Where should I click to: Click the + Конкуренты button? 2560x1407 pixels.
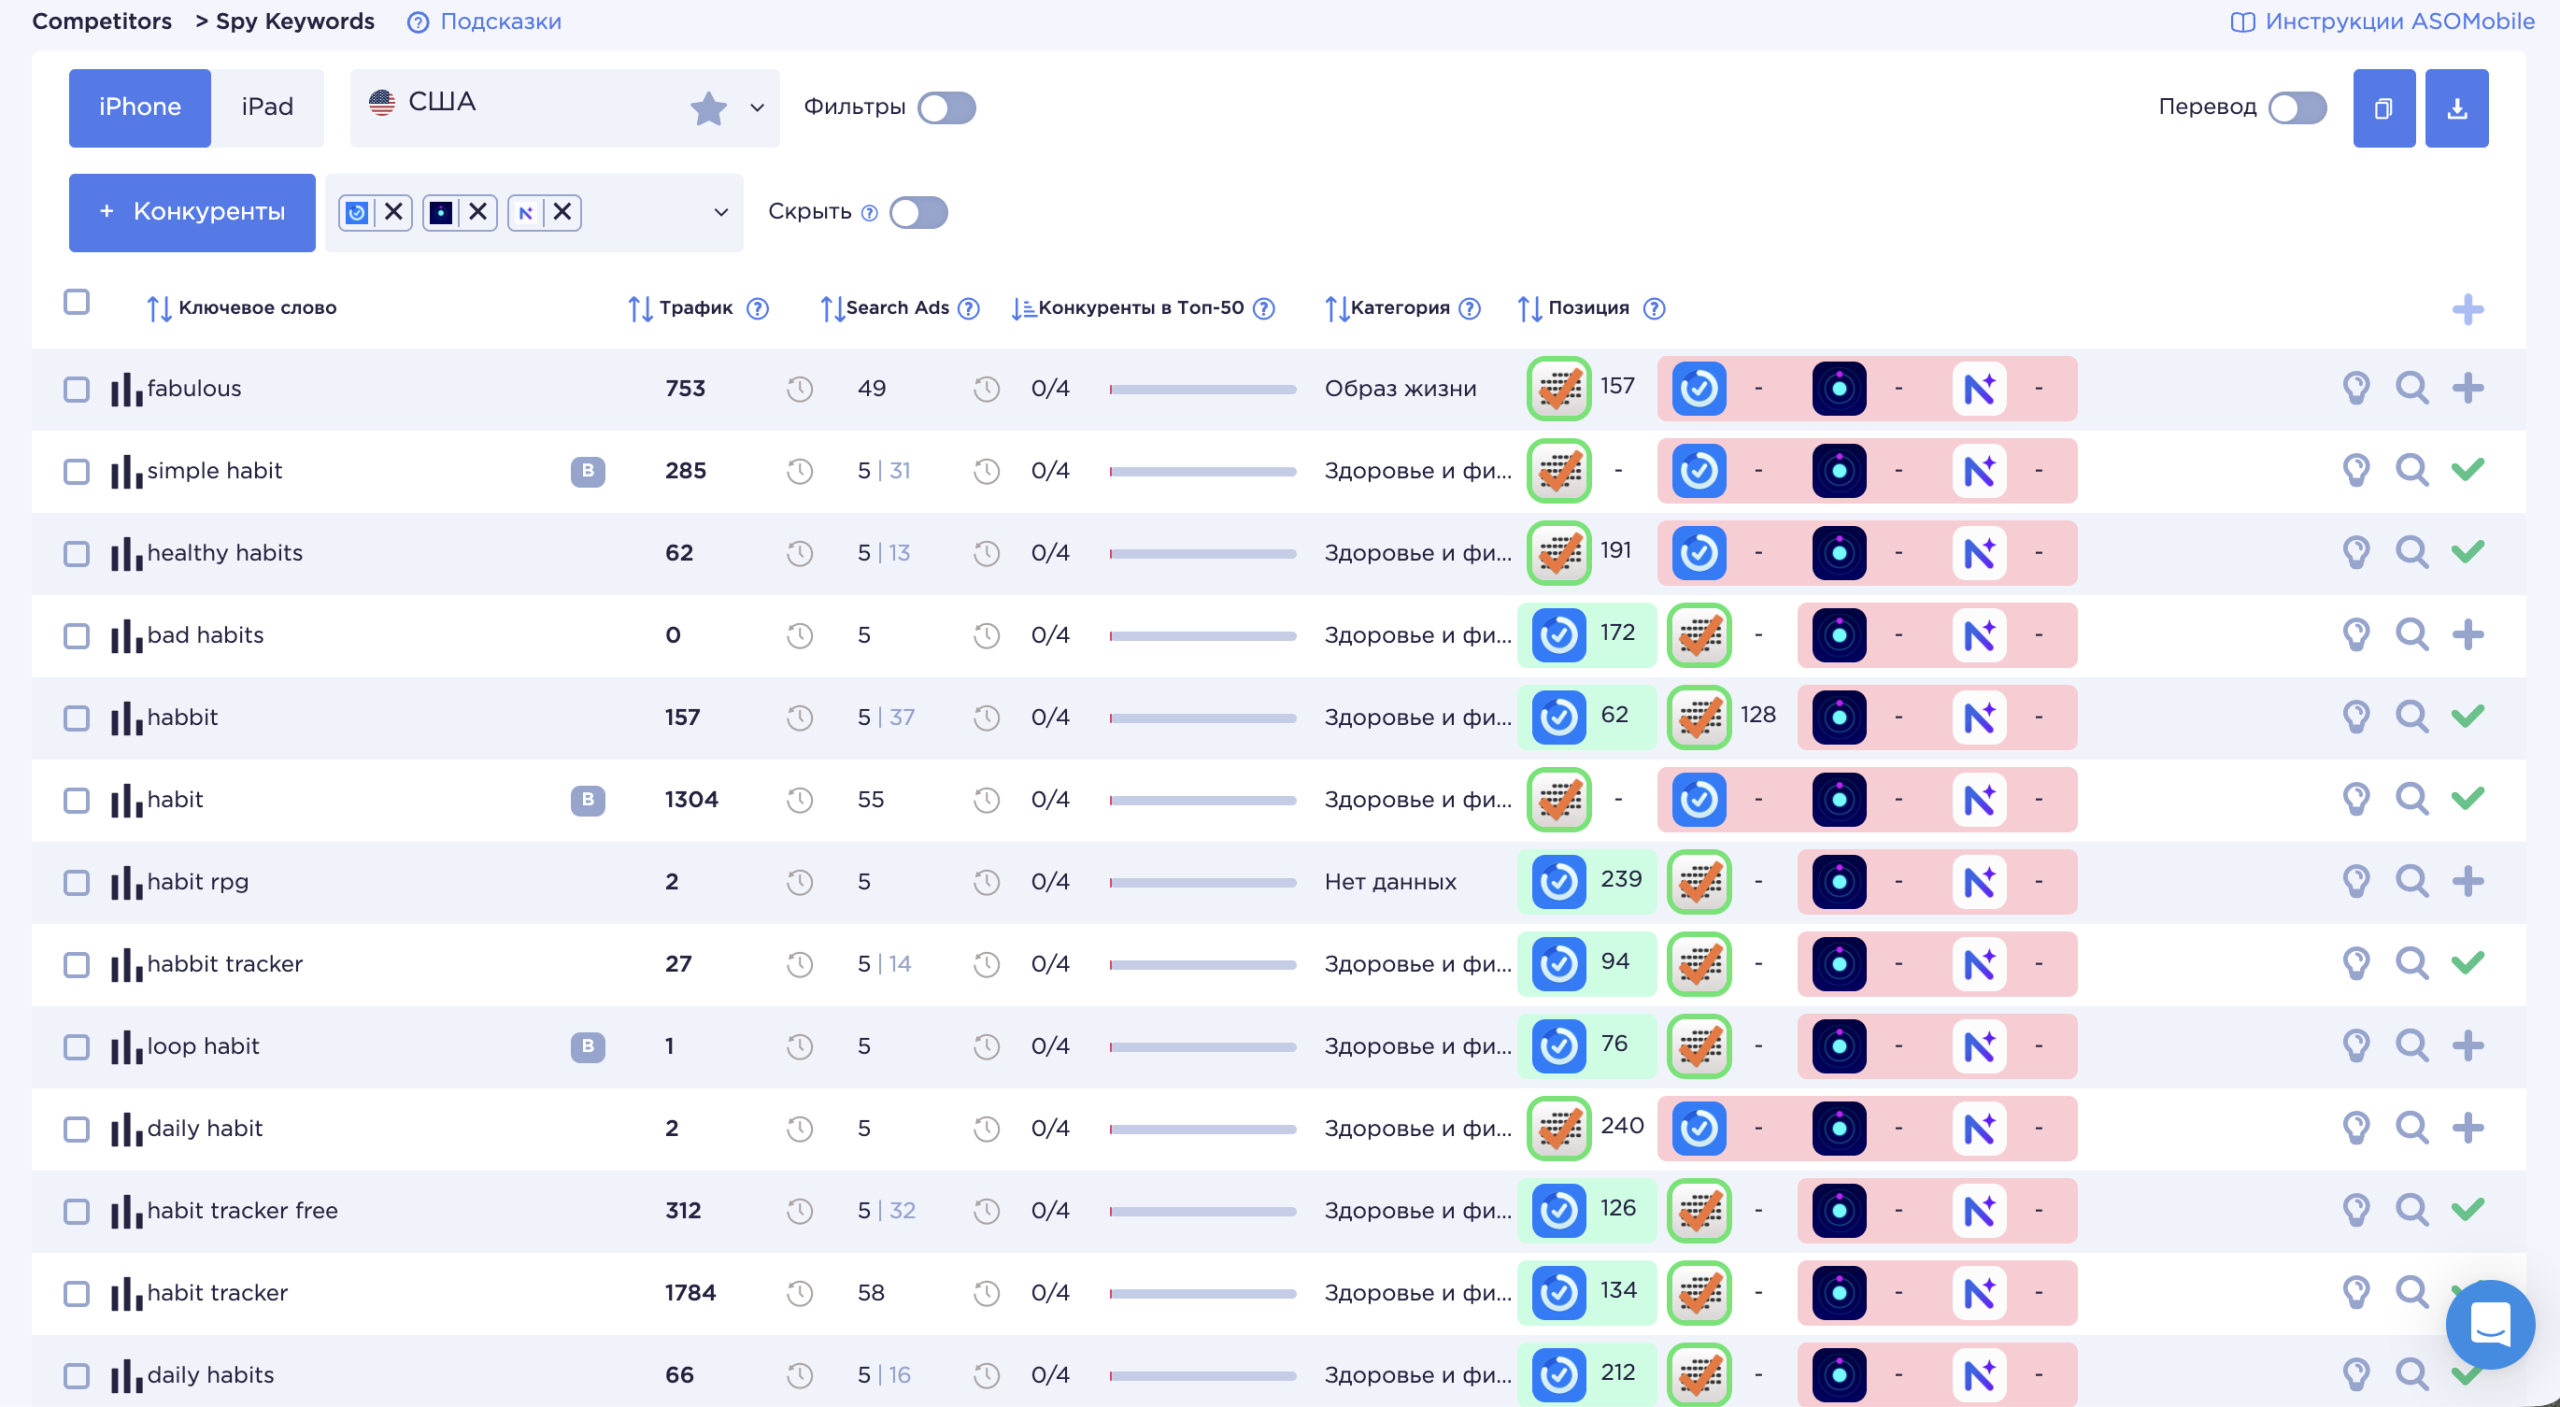coord(192,212)
